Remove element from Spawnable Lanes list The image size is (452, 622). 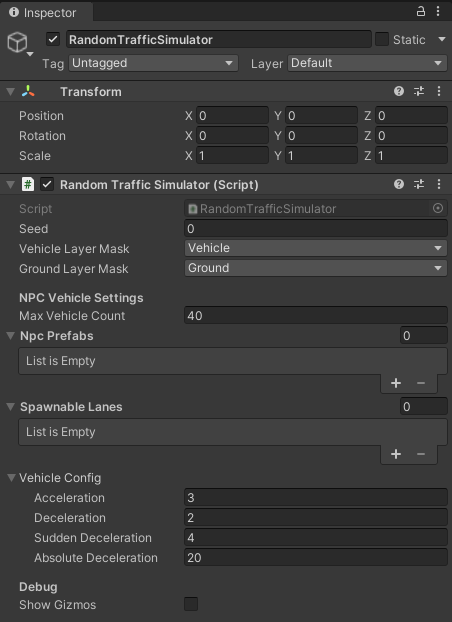coord(421,454)
